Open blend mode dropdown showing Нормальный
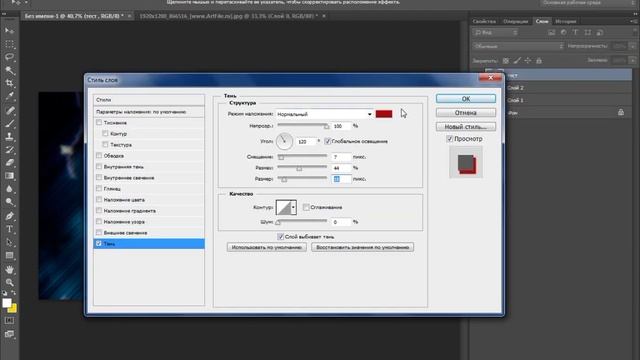The height and width of the screenshot is (360, 640). click(x=324, y=114)
